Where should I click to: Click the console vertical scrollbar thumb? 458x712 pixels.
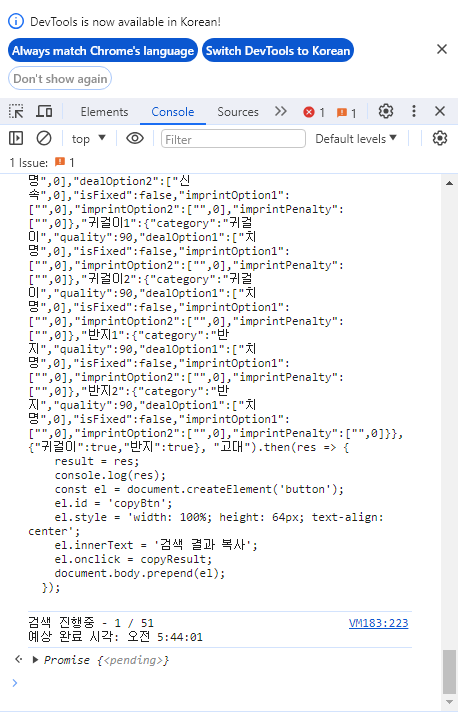(x=449, y=672)
